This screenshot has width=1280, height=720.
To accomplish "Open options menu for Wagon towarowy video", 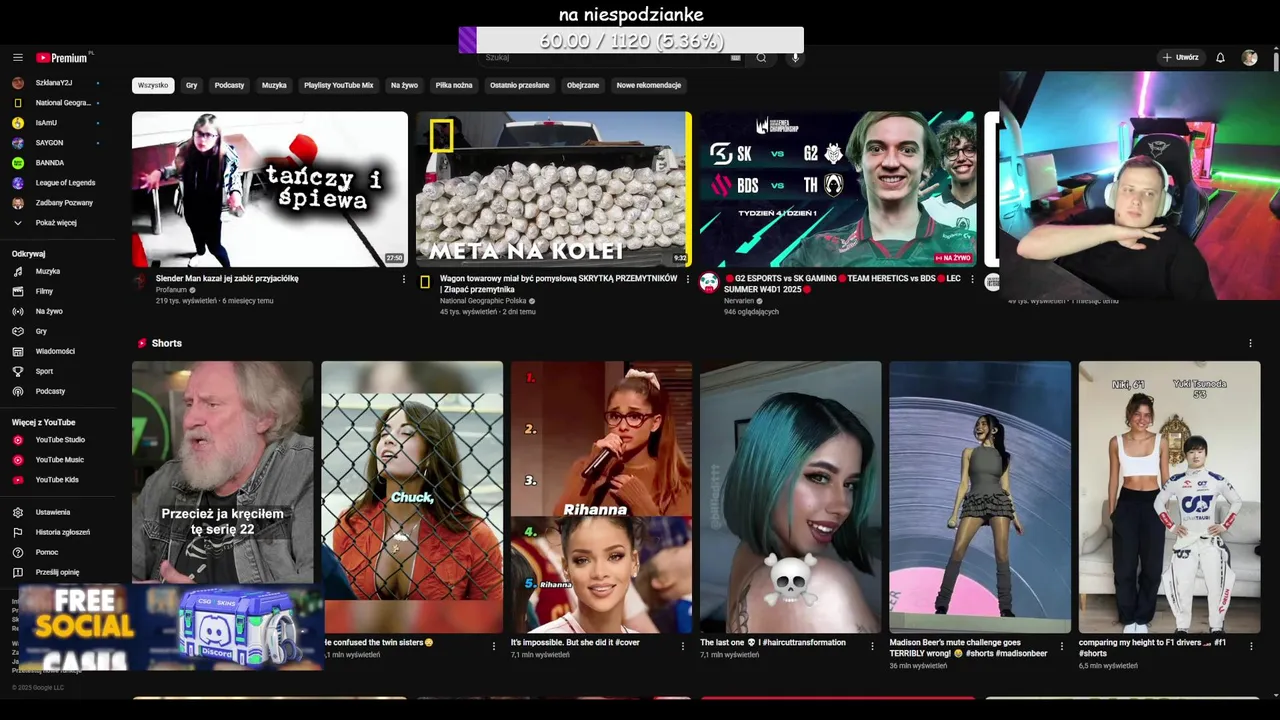I will point(688,279).
